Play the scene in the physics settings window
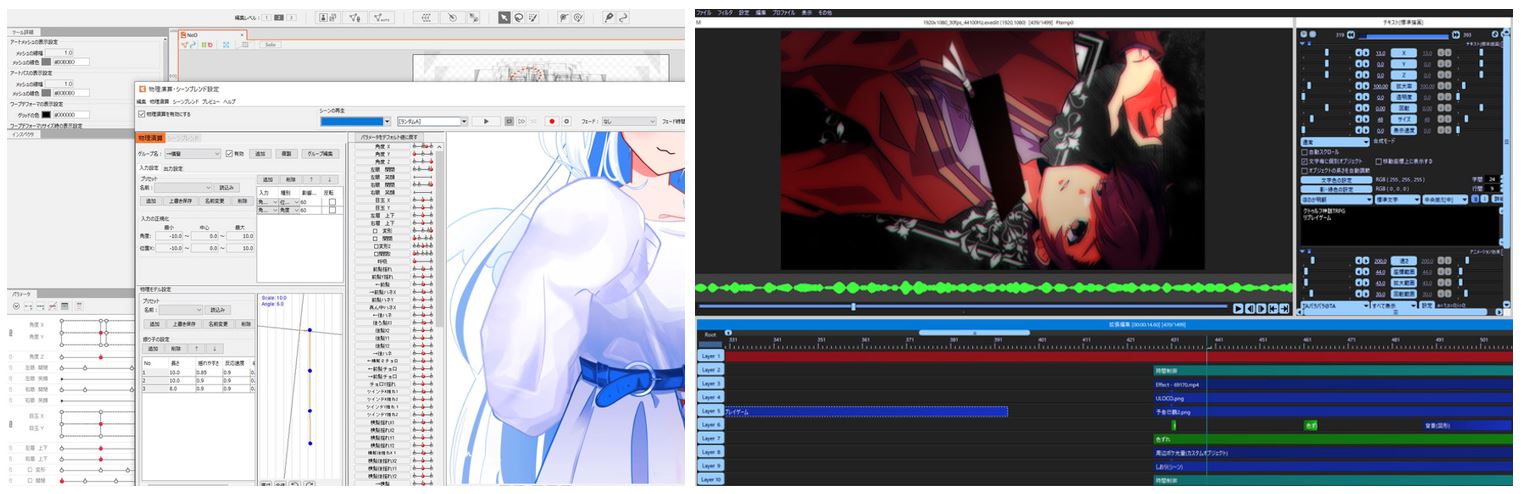The image size is (1523, 494). (486, 121)
